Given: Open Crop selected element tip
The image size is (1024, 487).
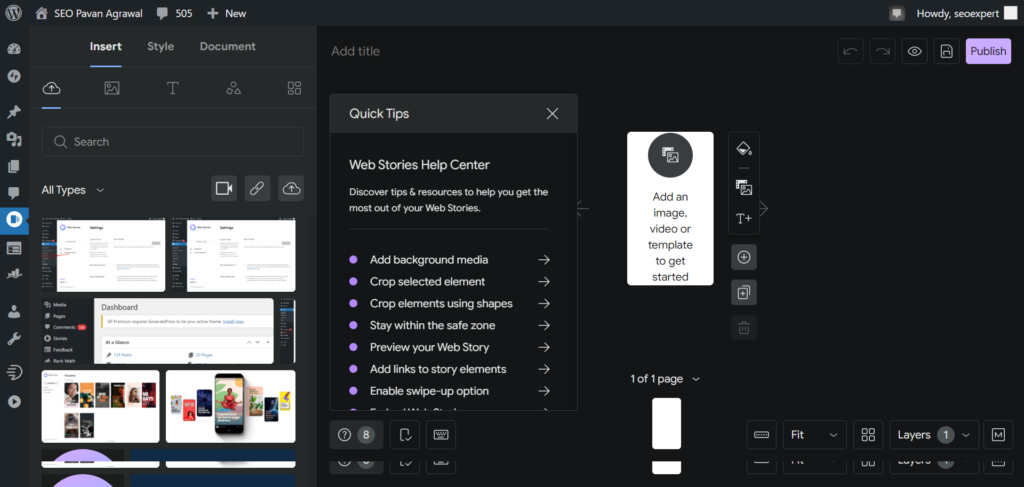Looking at the screenshot, I should tap(450, 281).
